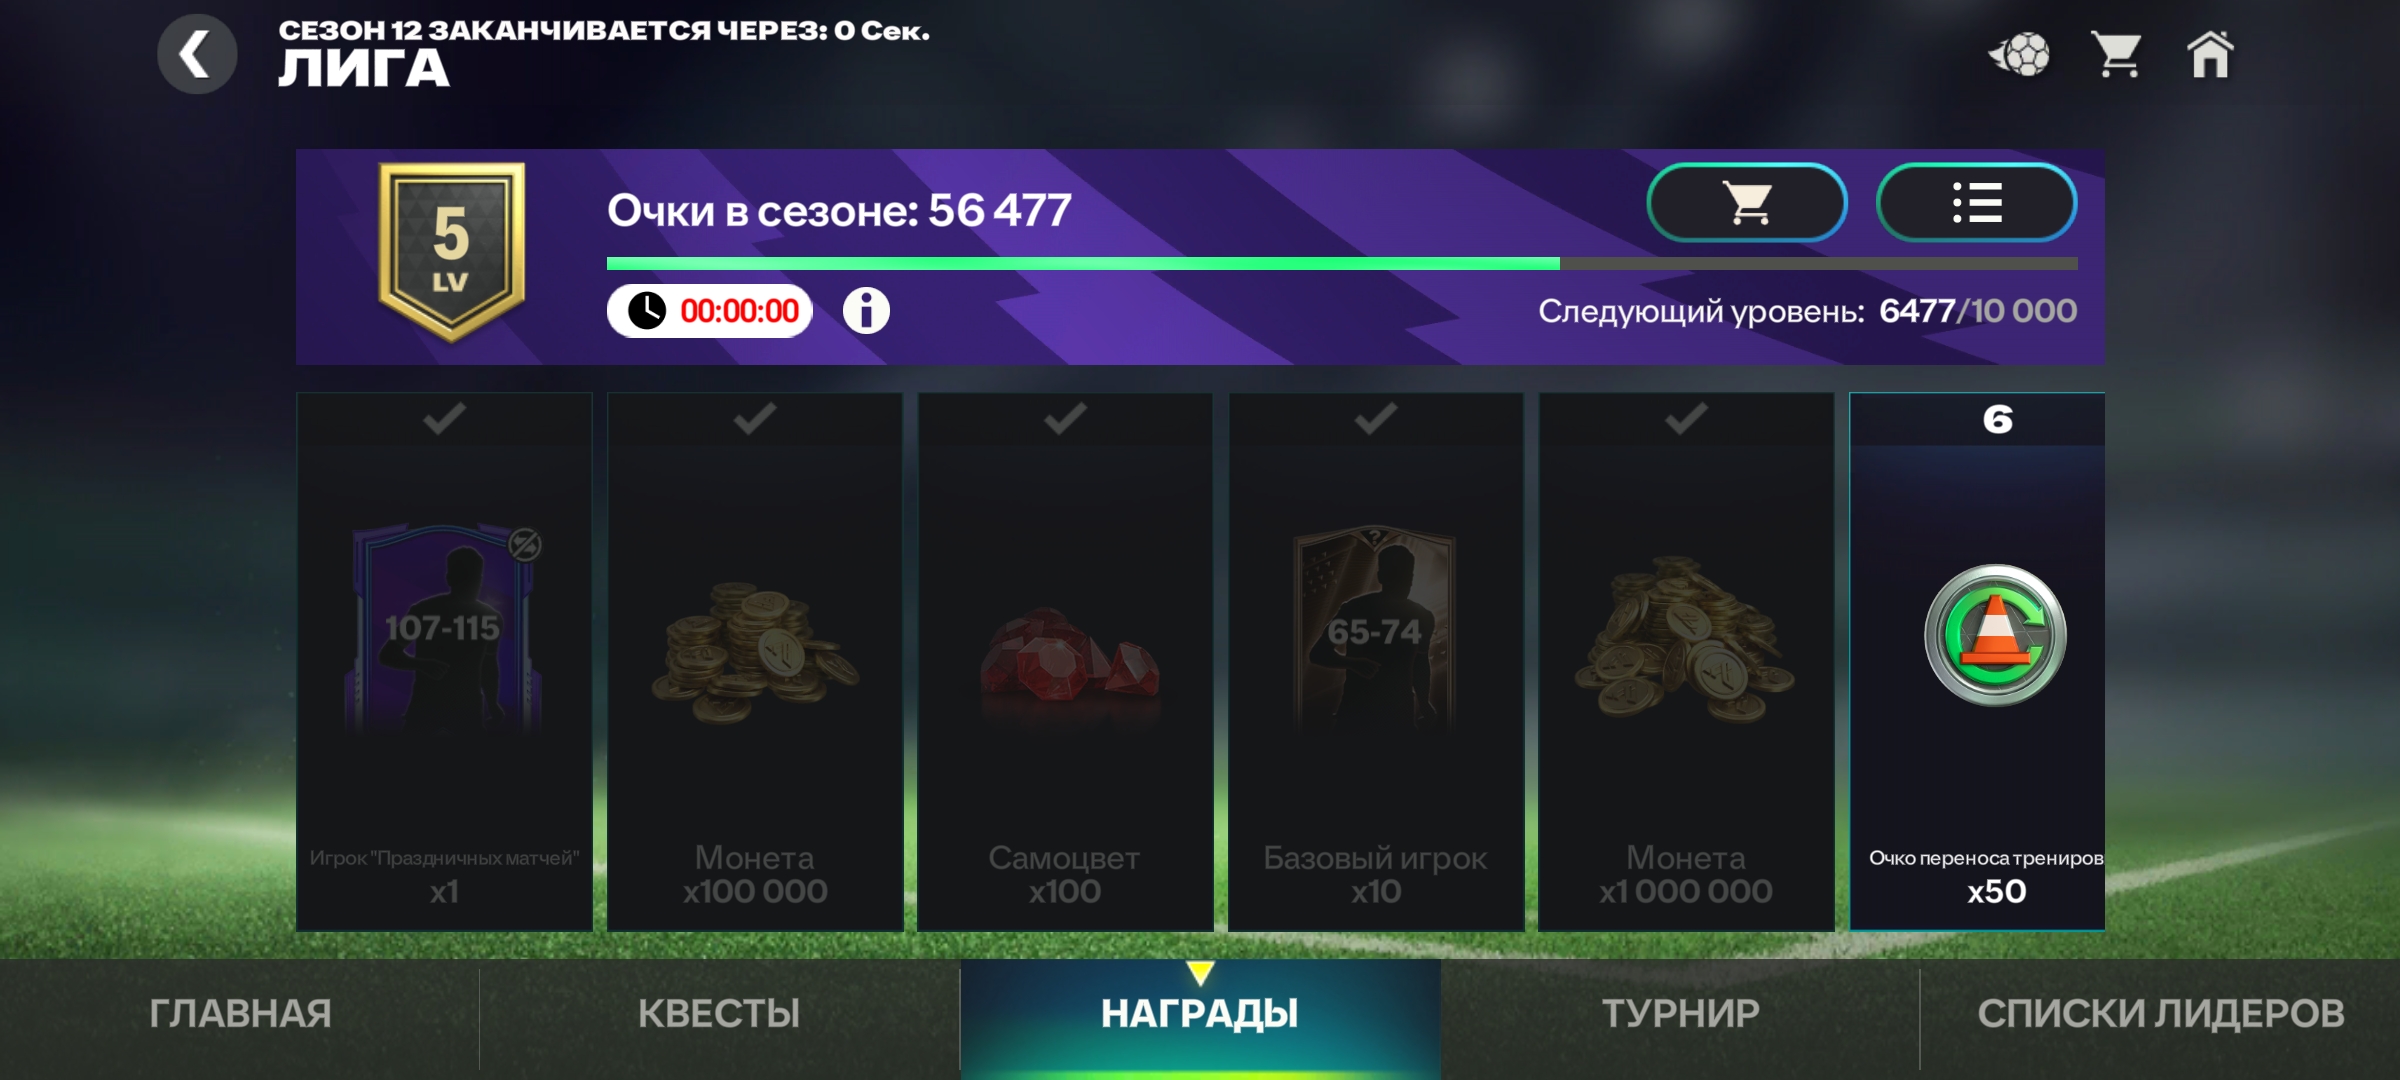
Task: Tap the level 5 gold shield badge
Action: click(x=451, y=252)
